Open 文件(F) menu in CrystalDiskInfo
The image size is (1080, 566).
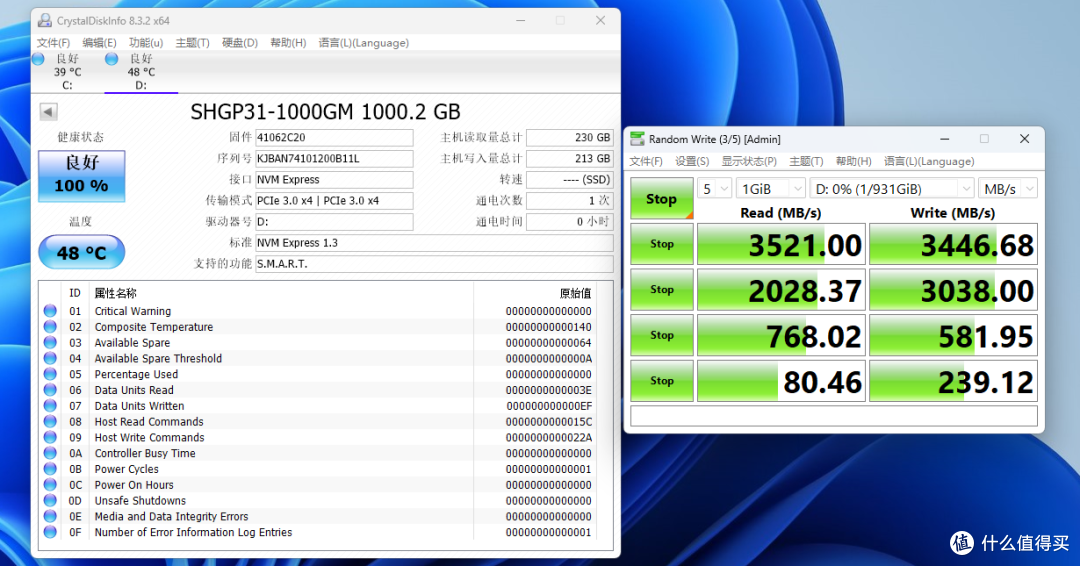(x=53, y=43)
